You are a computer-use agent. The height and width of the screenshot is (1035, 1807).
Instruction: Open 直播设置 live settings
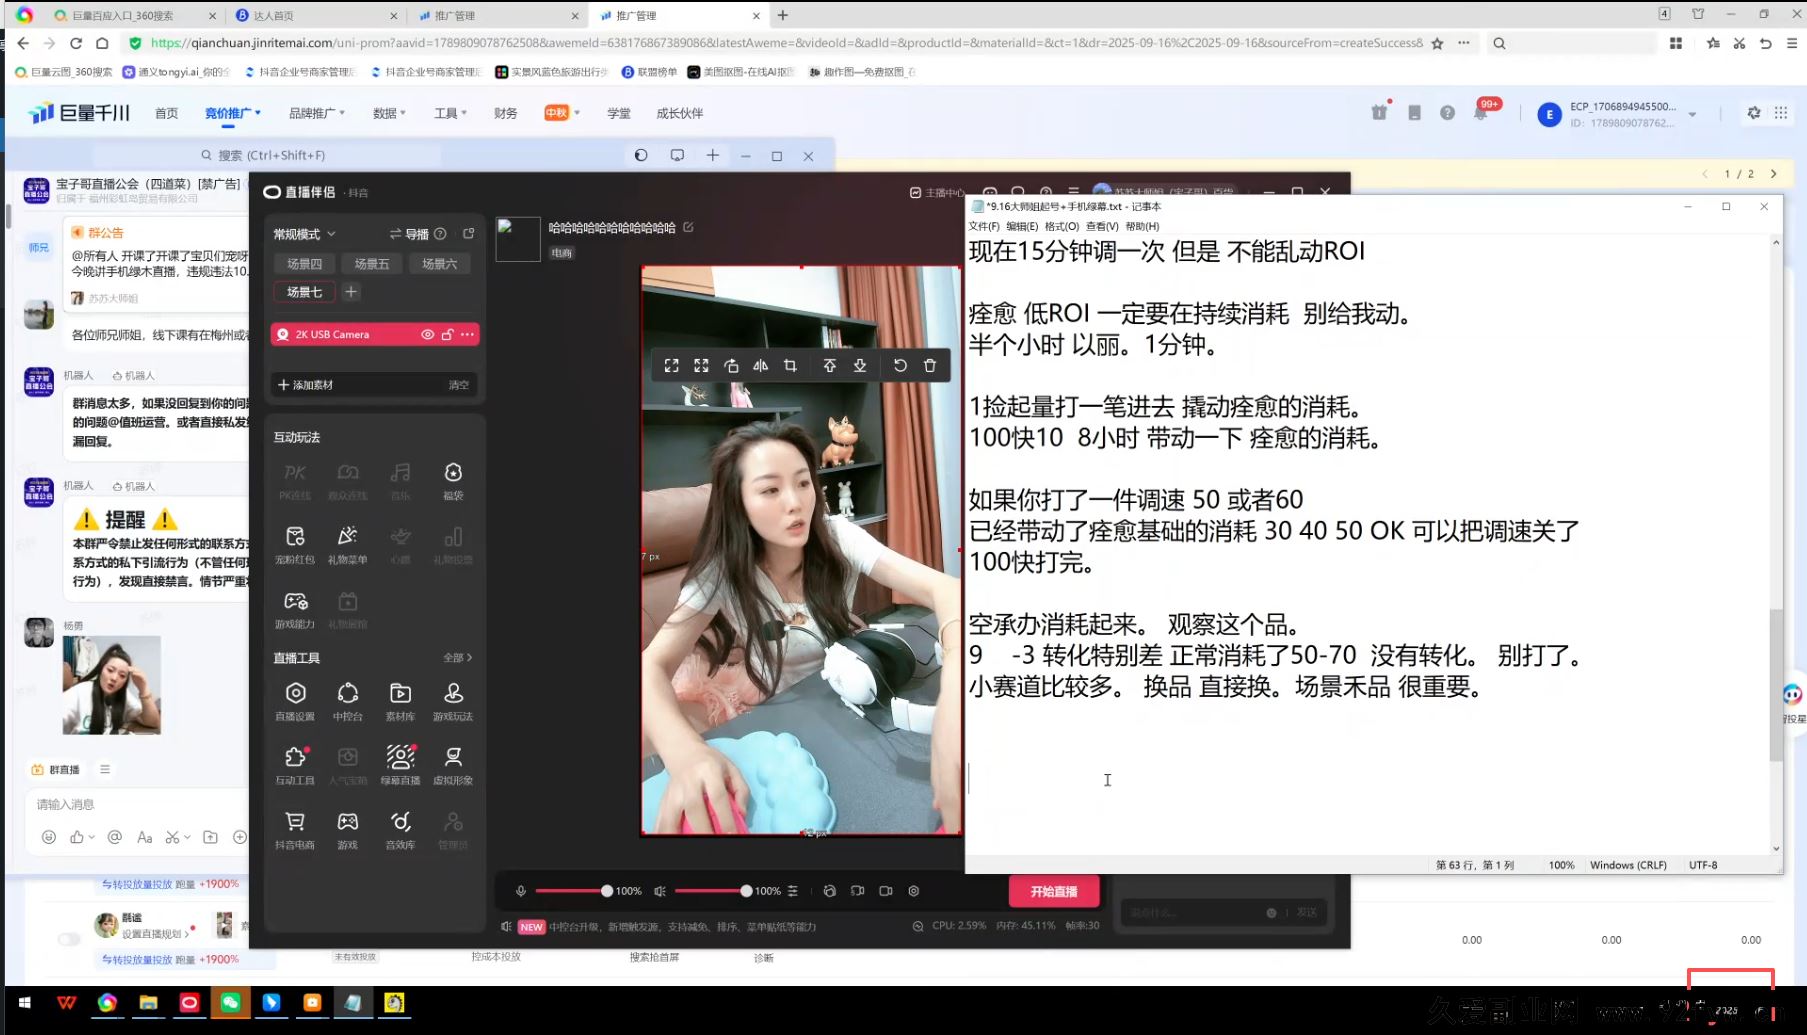click(295, 700)
